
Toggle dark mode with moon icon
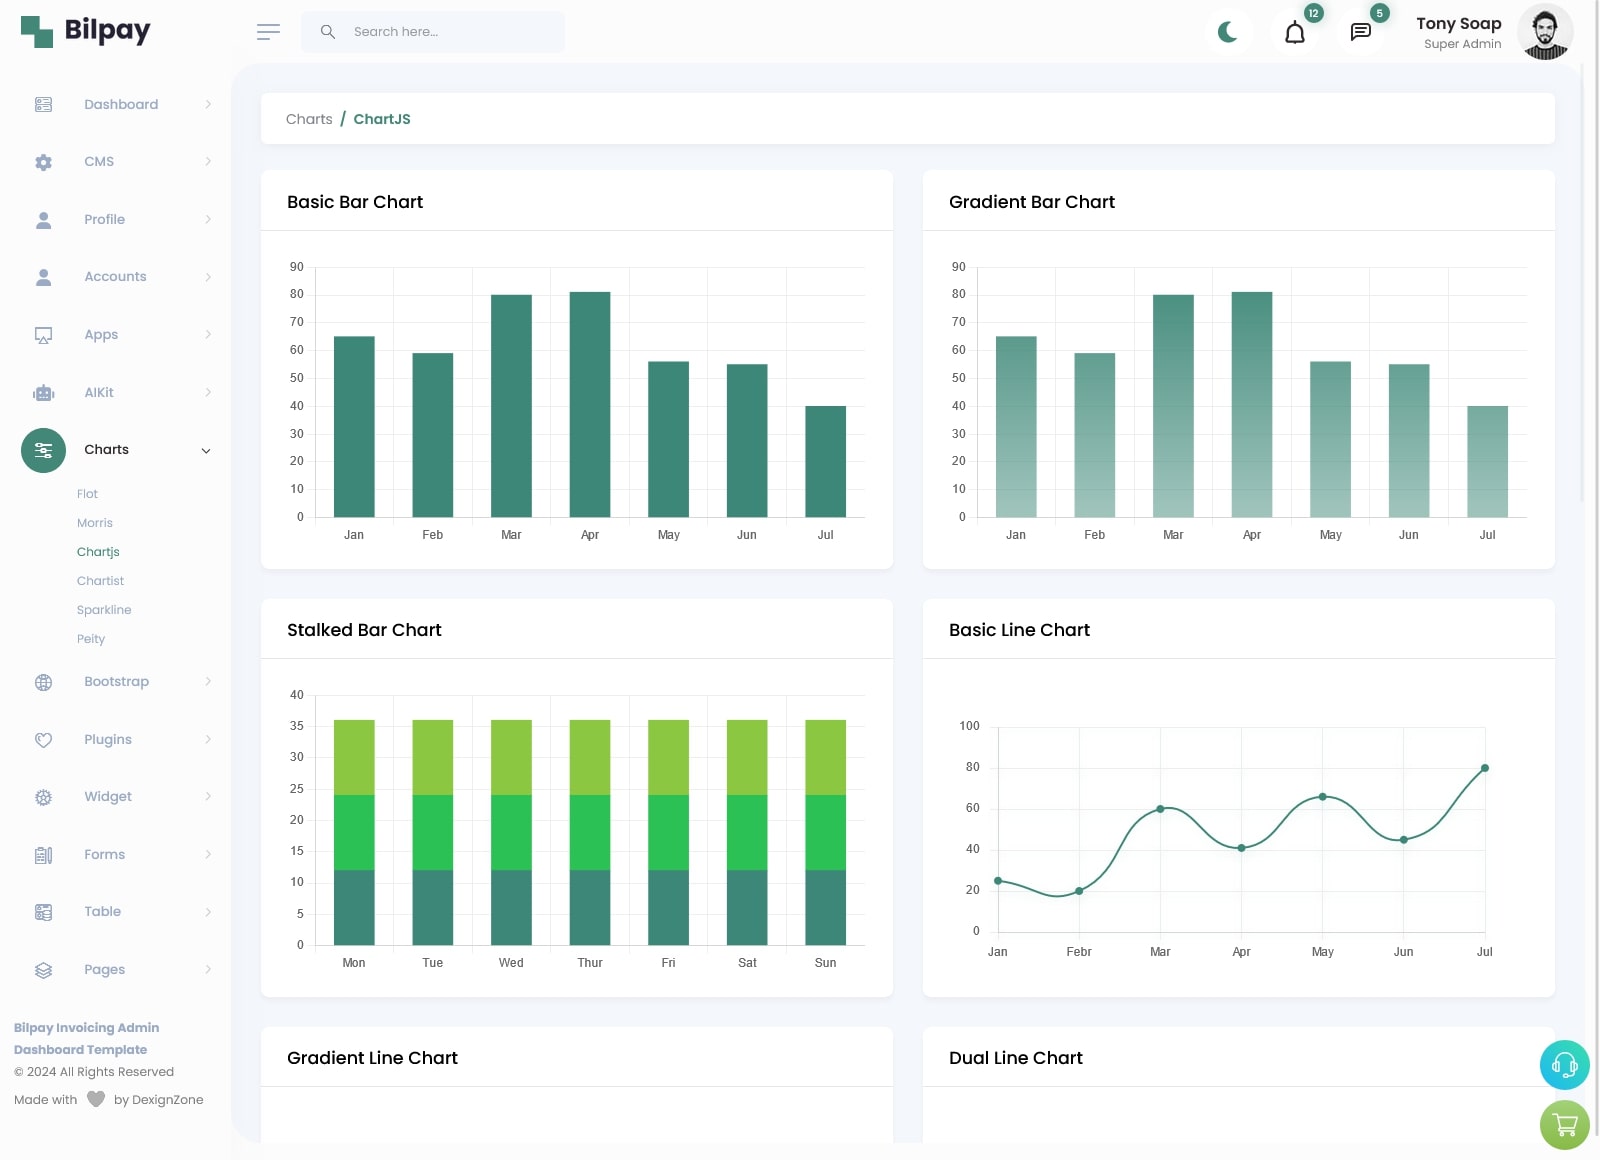1228,33
